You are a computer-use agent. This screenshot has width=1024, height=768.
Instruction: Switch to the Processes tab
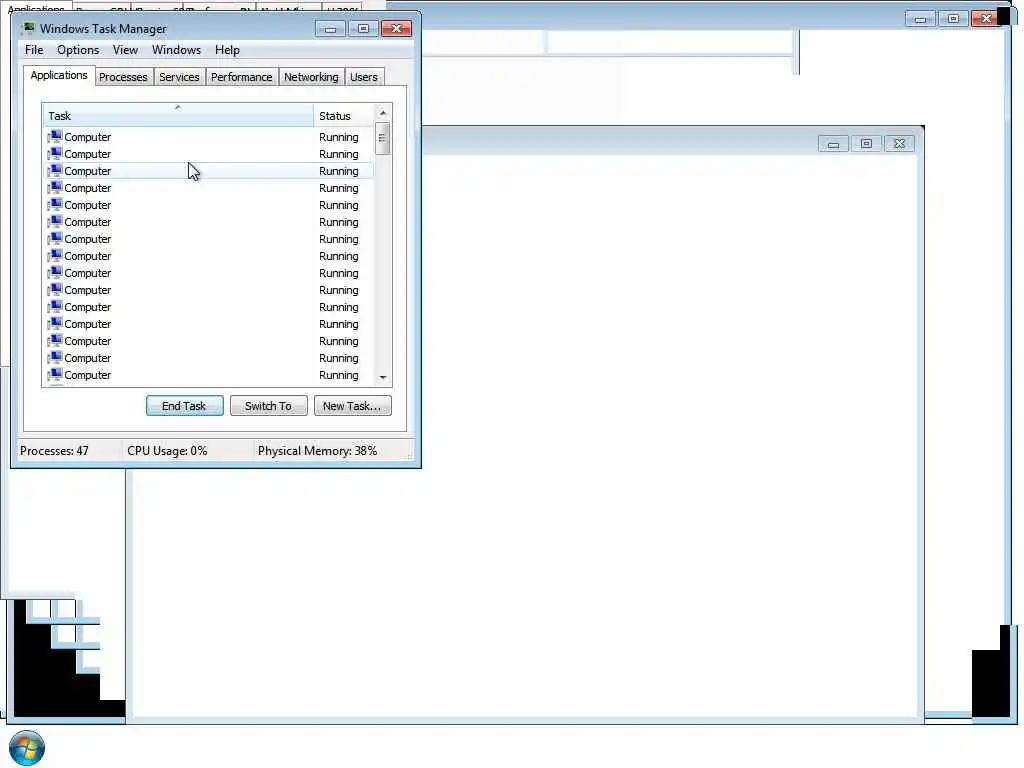[123, 77]
